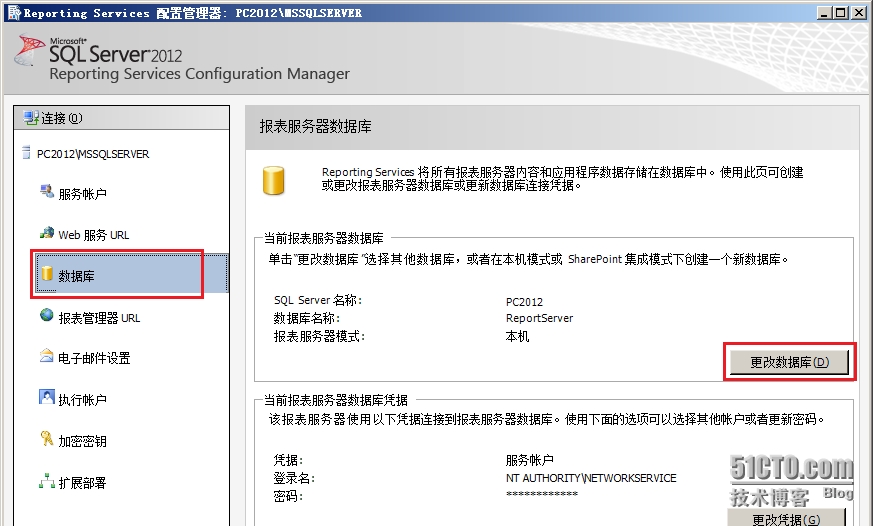Click the 扩展部署 network icon
This screenshot has height=526, width=873.
coord(47,480)
